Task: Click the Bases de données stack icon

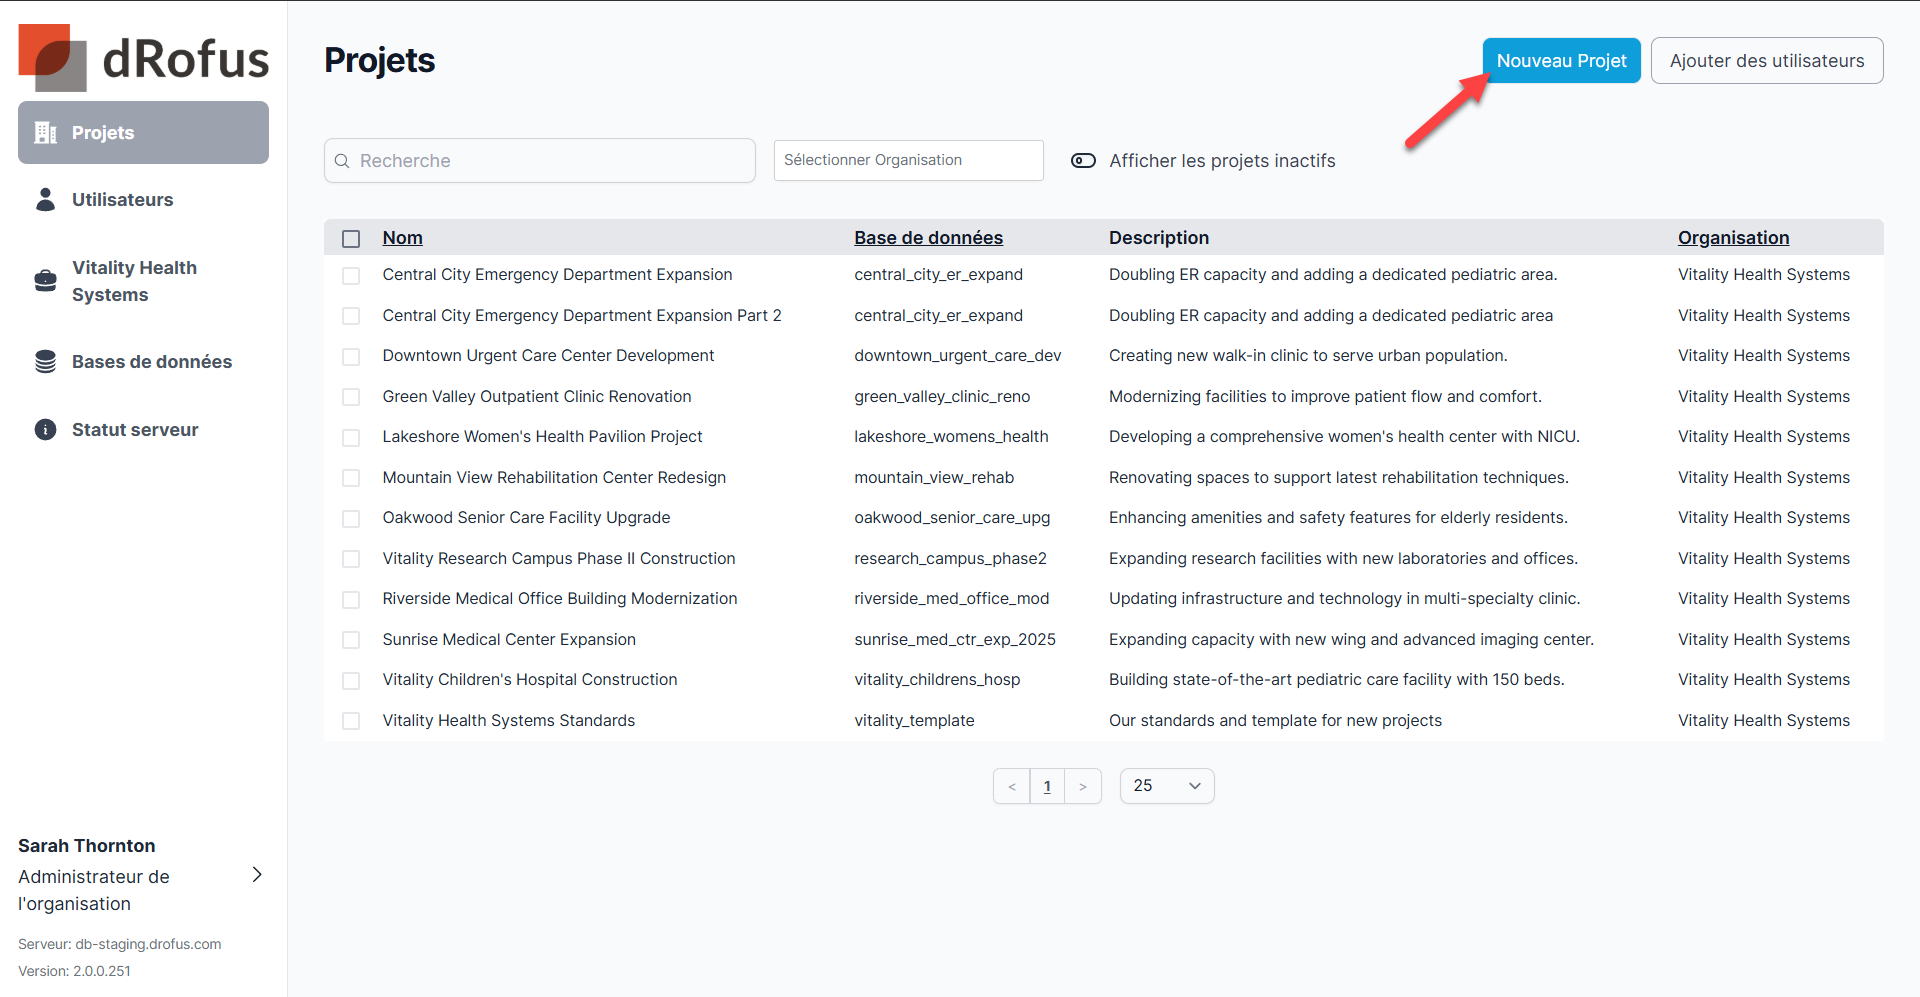Action: coord(46,362)
